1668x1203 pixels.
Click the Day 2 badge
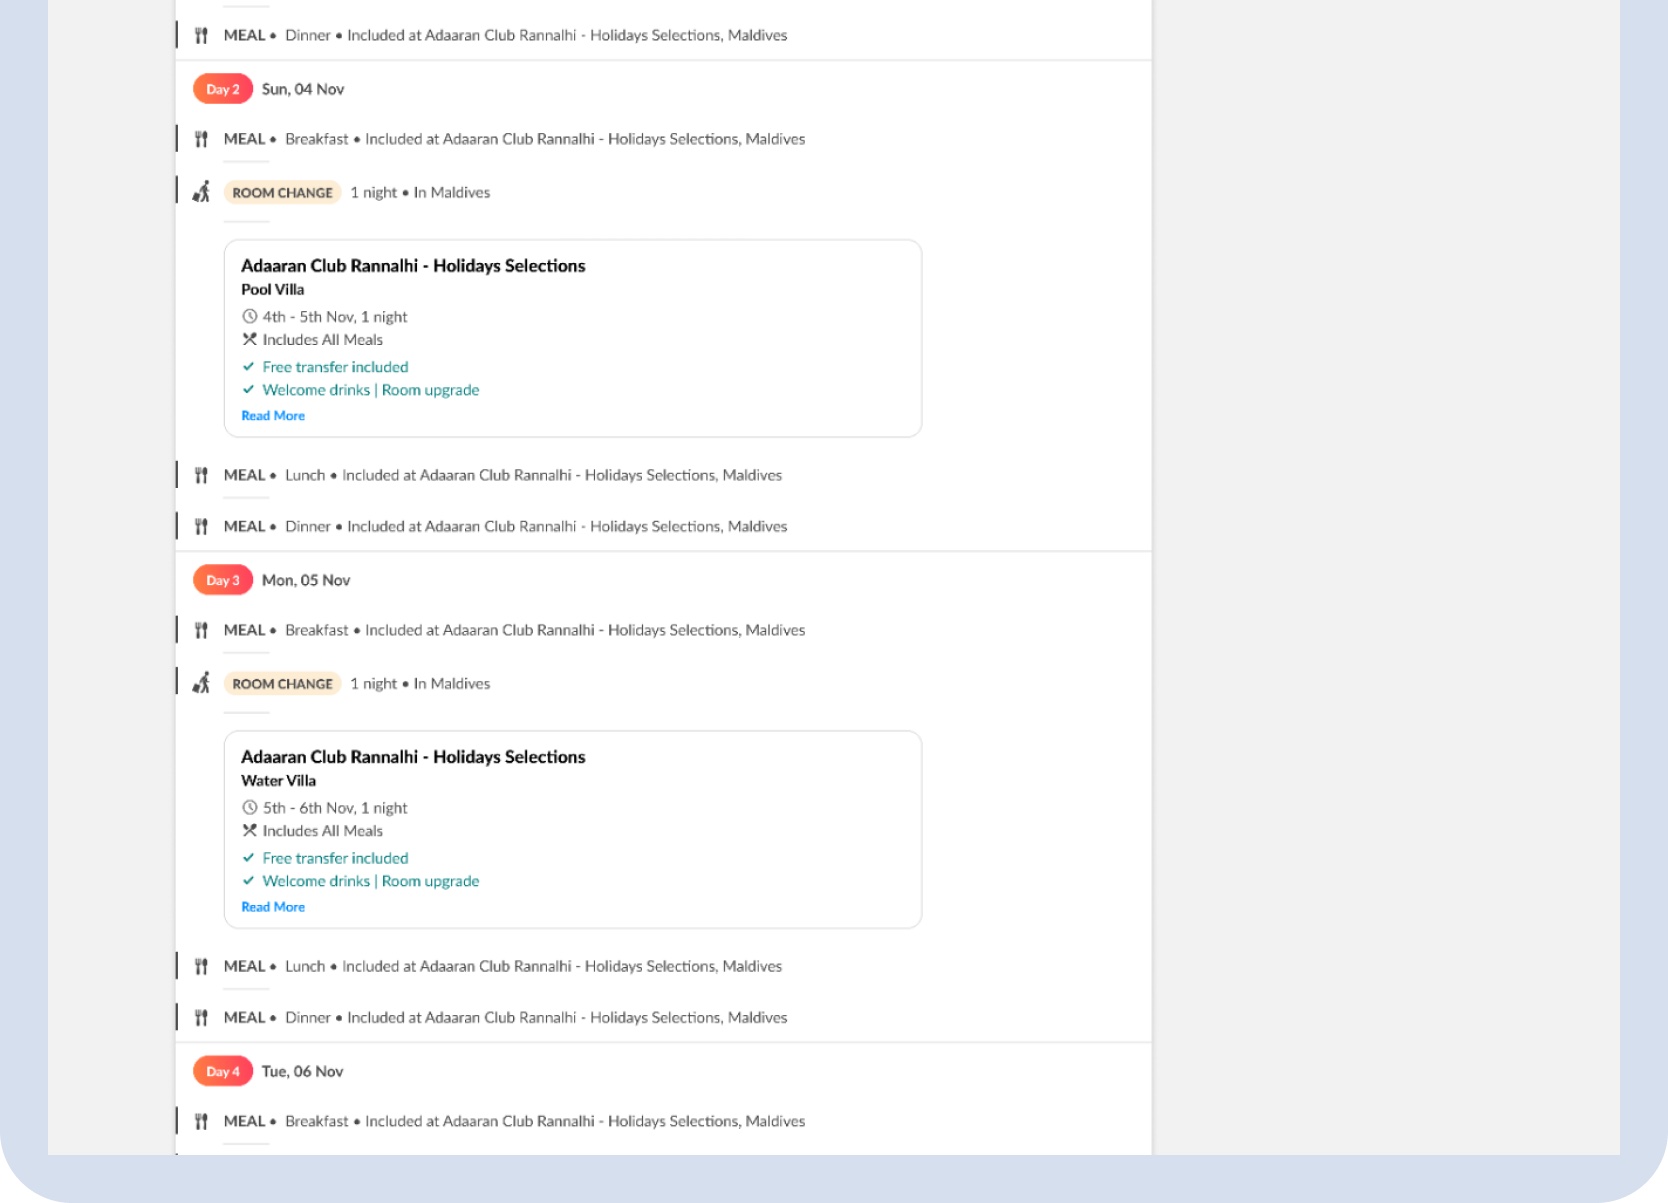pos(223,89)
